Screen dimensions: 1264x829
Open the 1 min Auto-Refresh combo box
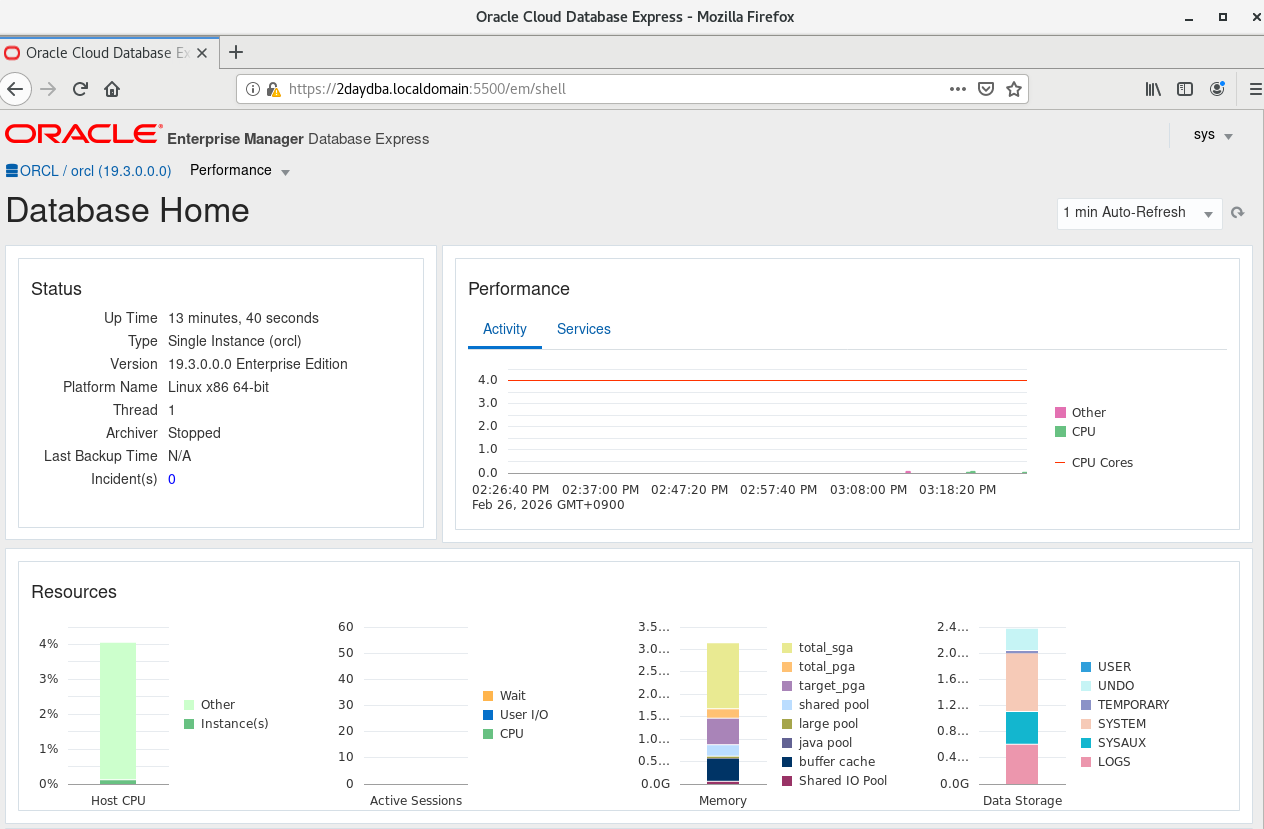[x=1139, y=213]
